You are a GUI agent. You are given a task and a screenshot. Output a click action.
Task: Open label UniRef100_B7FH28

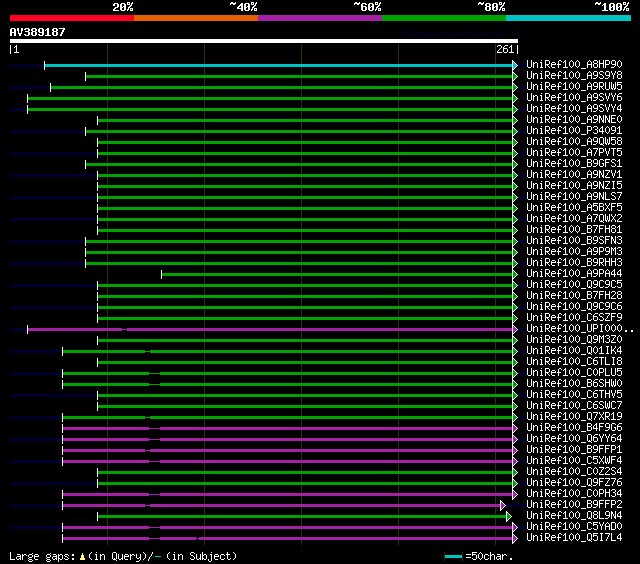coord(574,296)
